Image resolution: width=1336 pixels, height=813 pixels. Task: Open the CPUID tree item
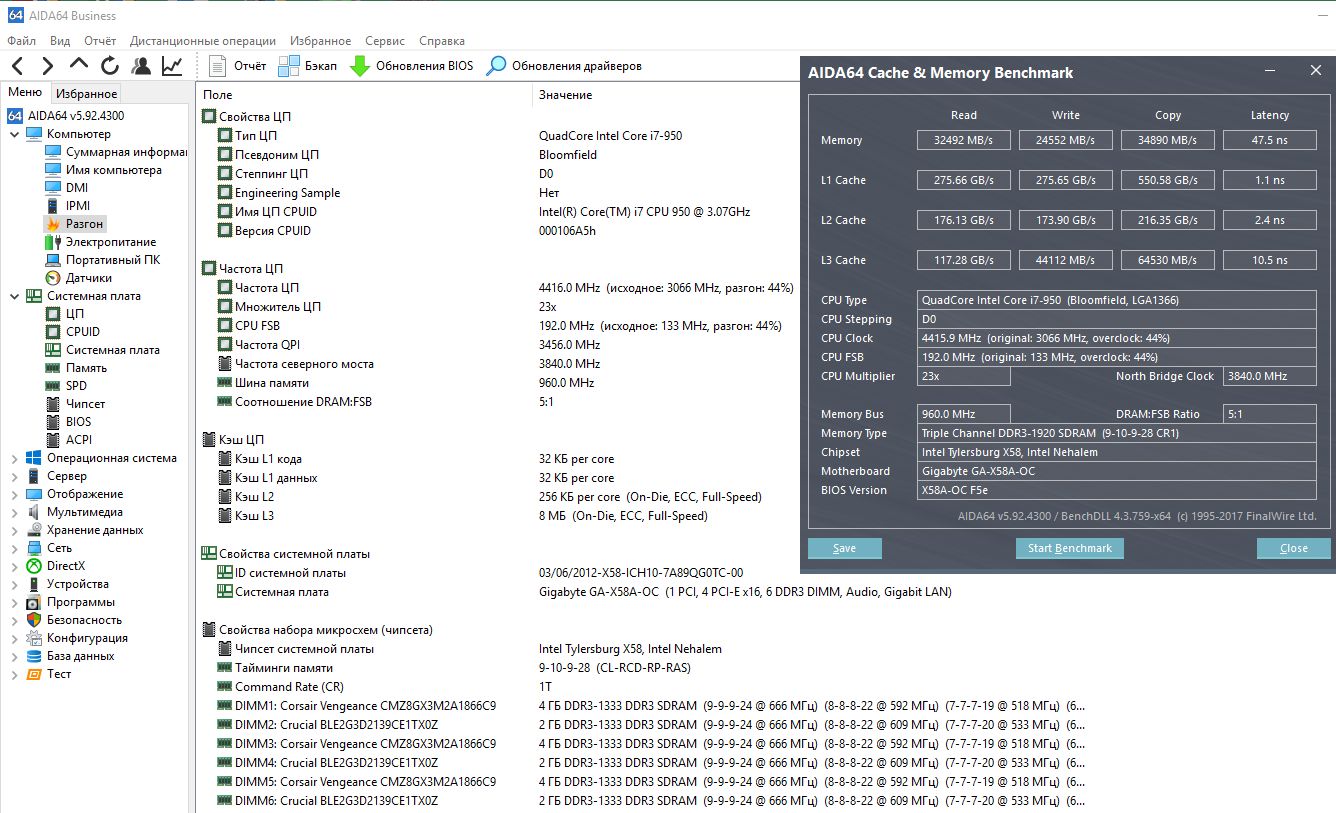point(73,332)
